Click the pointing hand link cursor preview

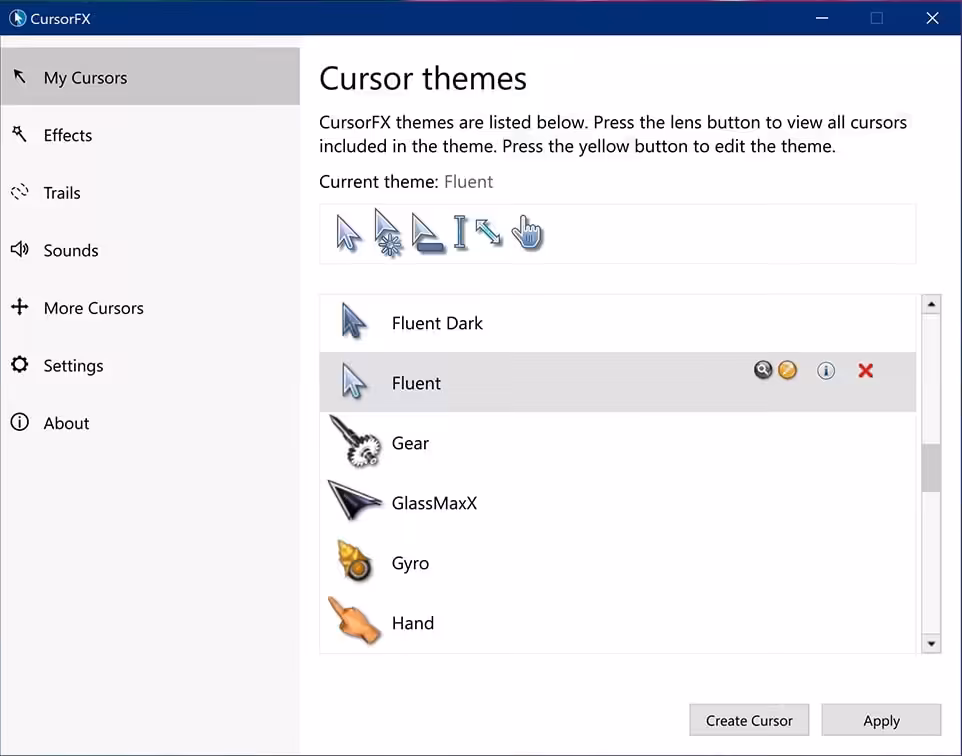click(x=527, y=234)
